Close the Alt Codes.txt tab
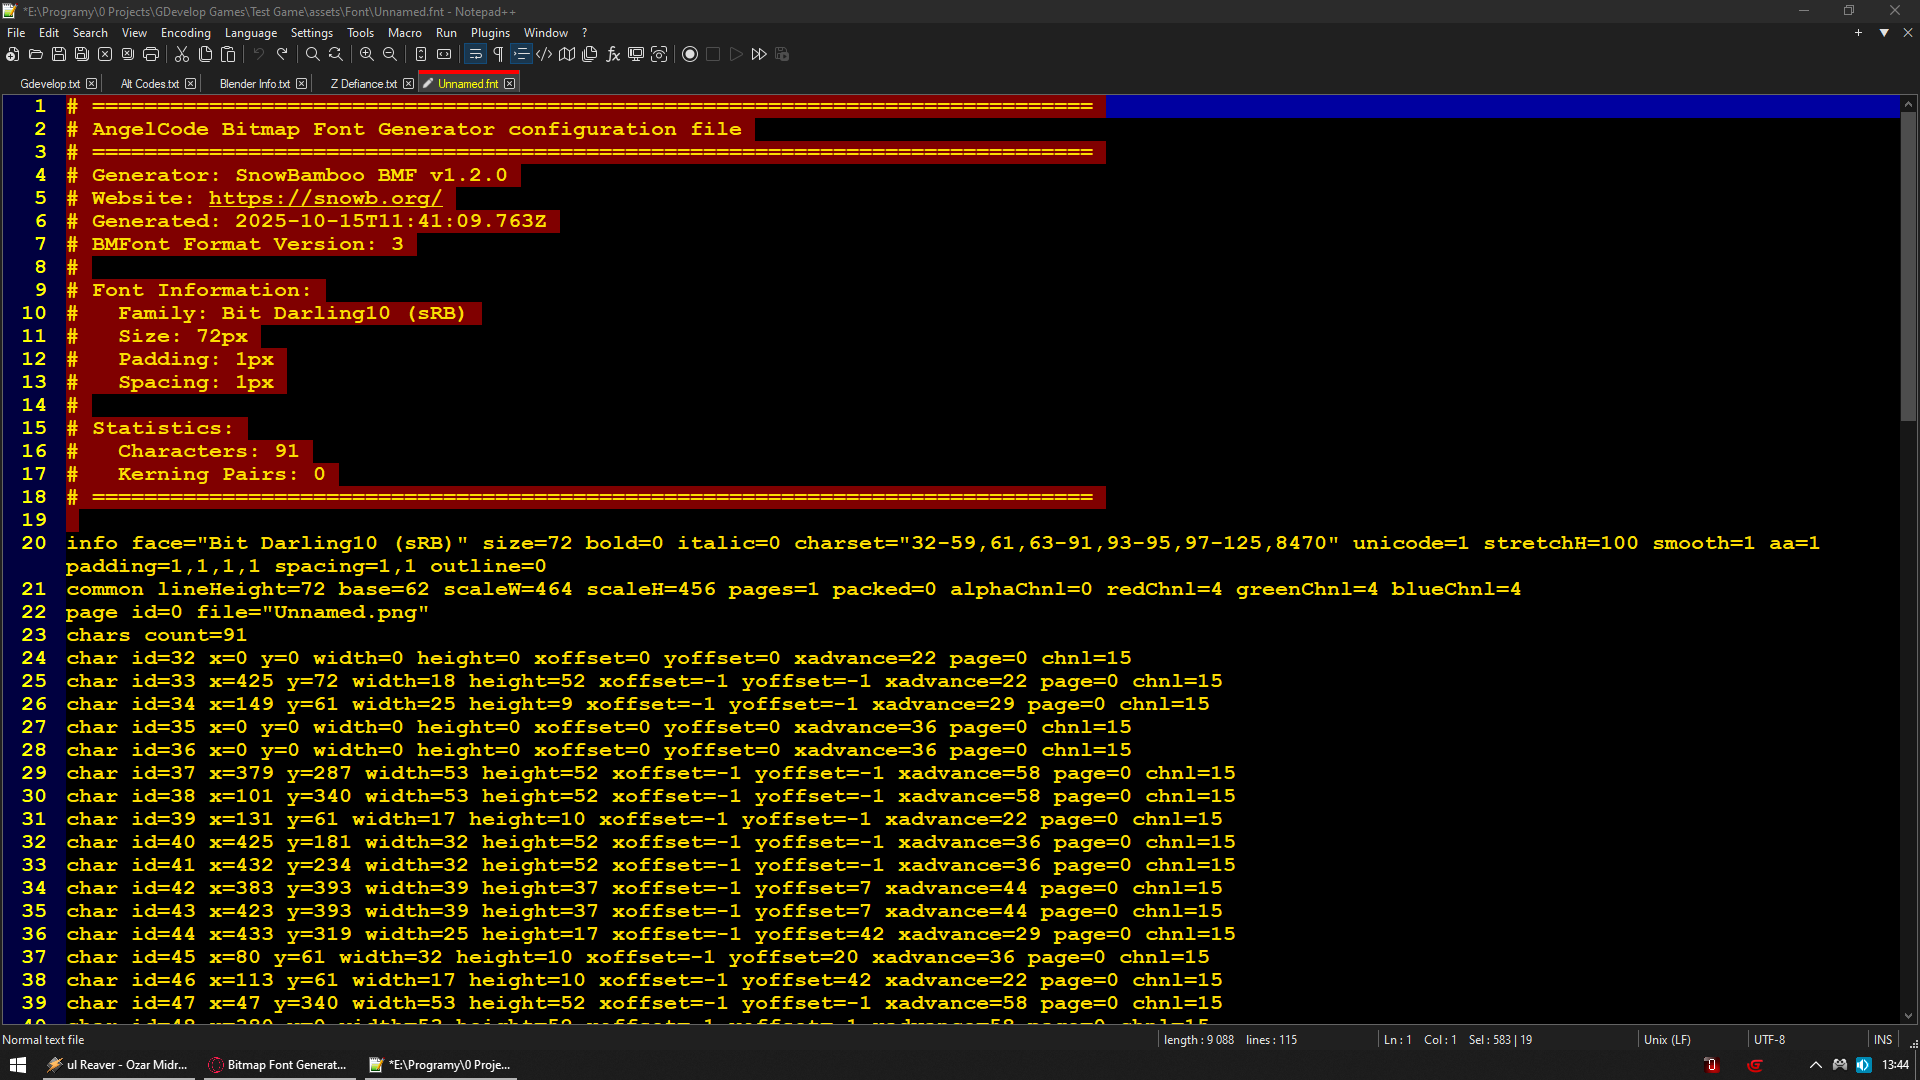 (x=191, y=84)
